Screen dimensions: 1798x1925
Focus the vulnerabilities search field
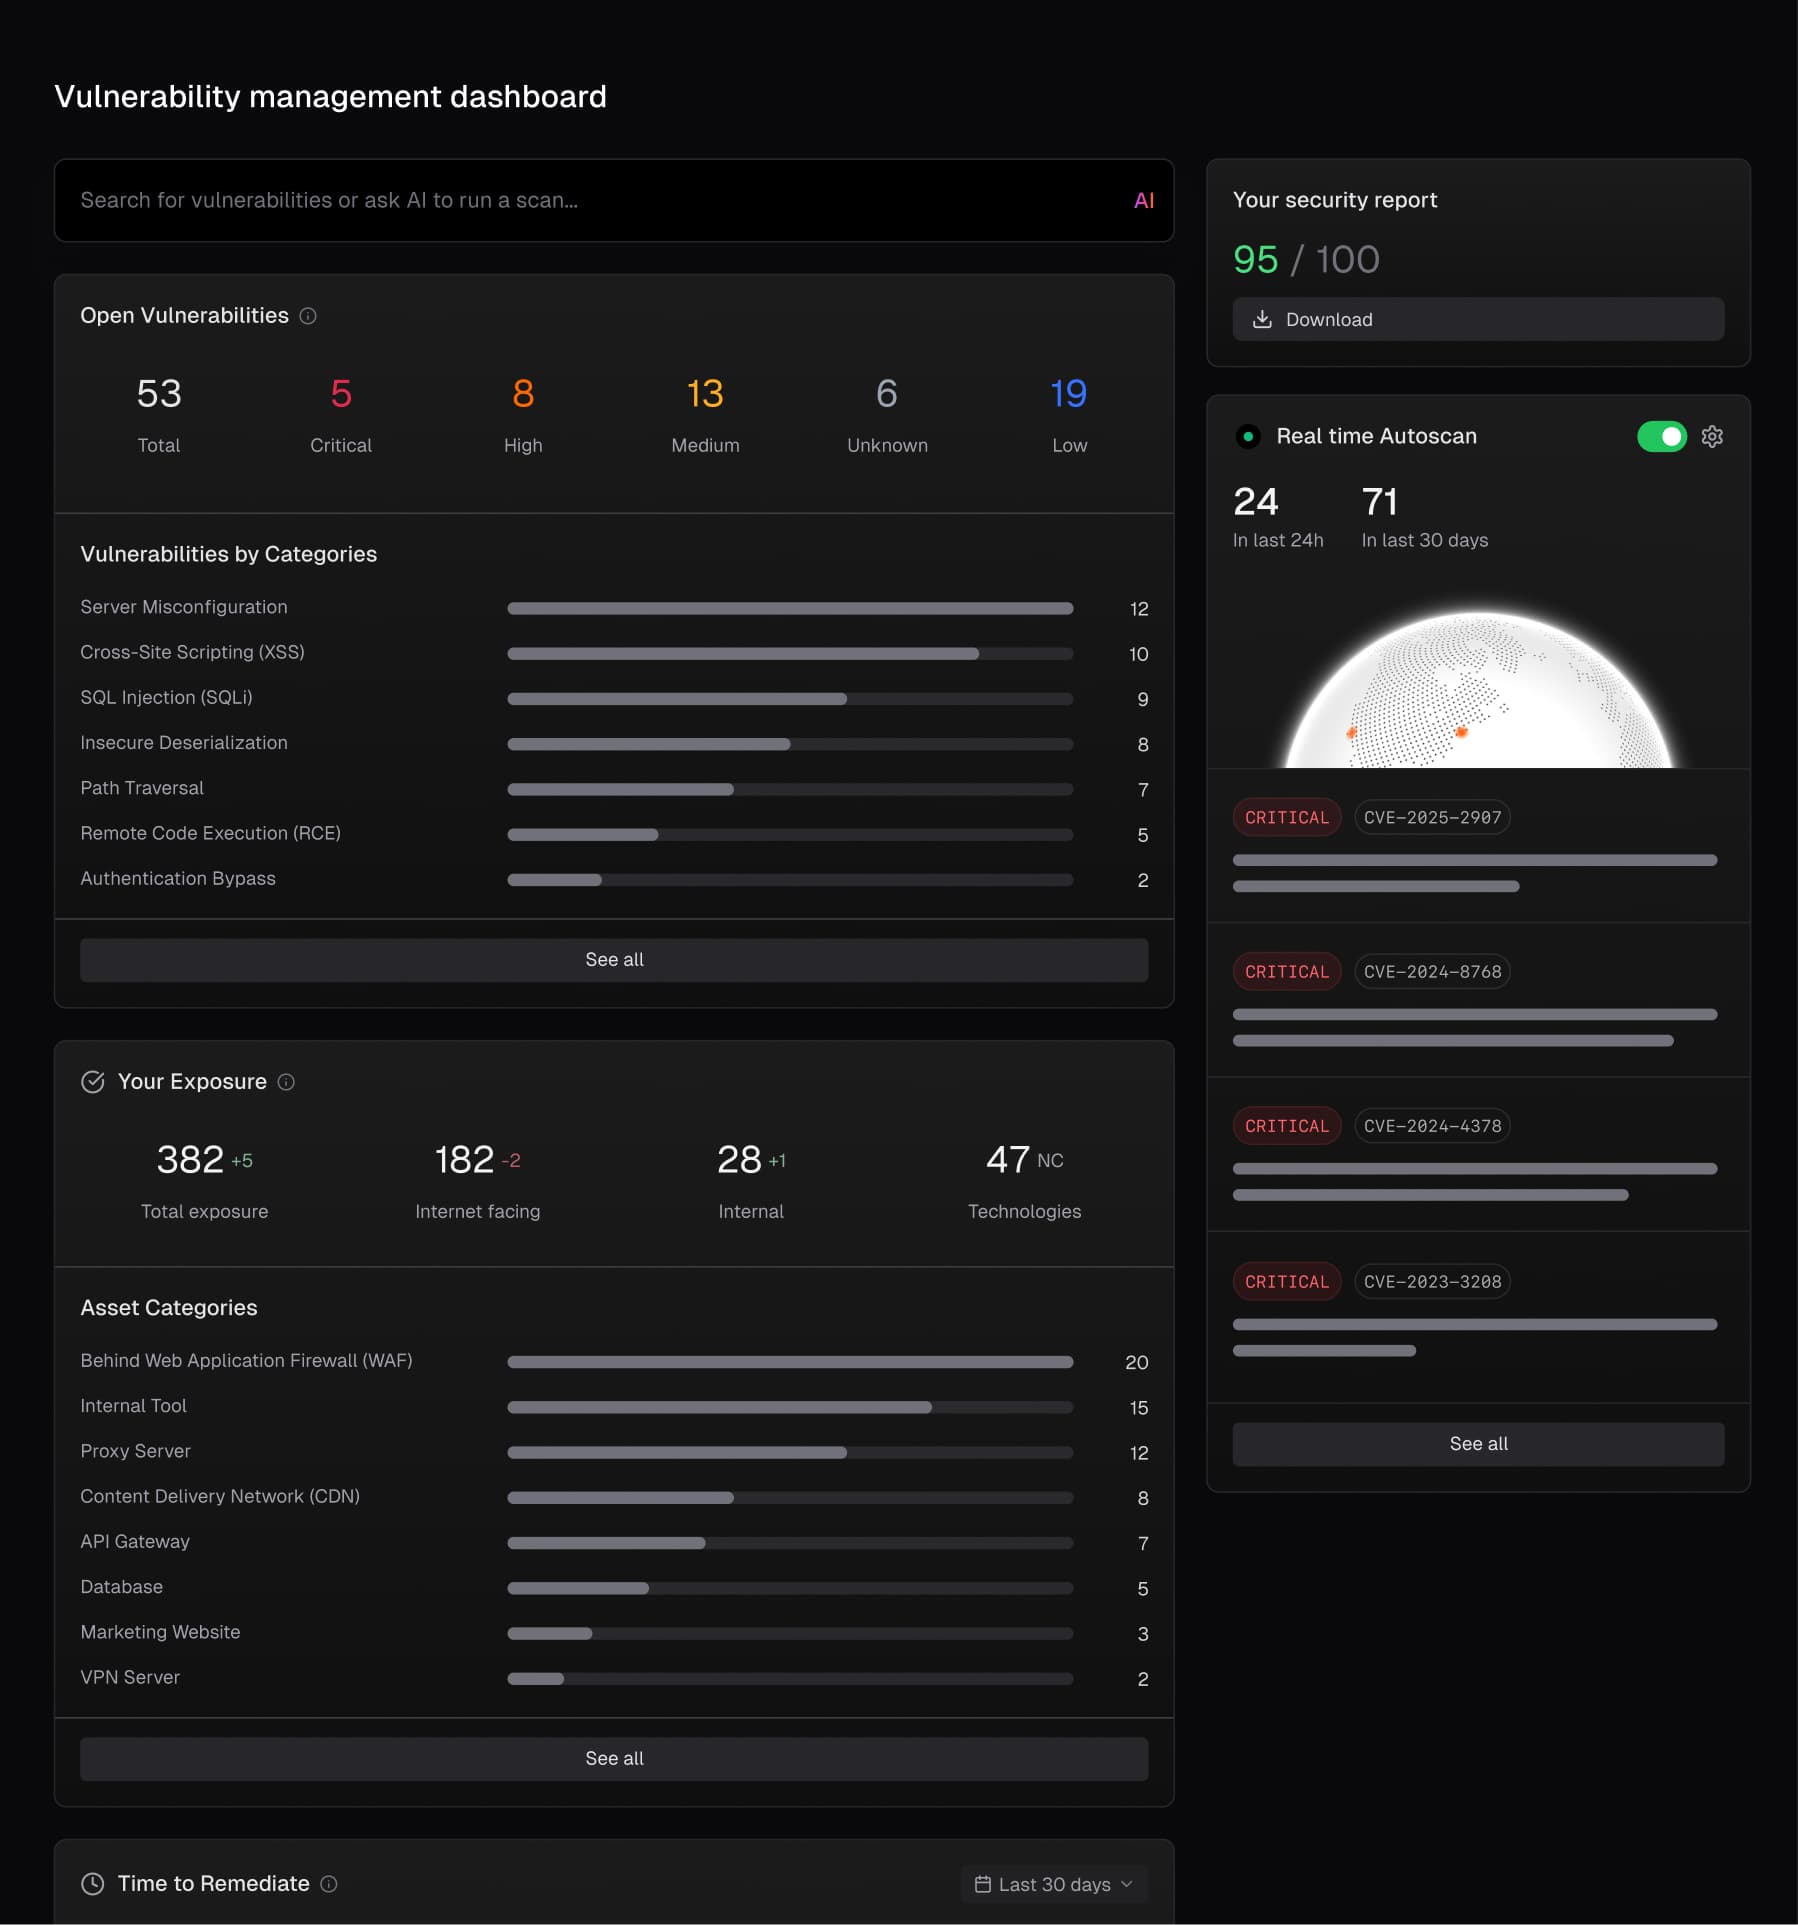pos(590,201)
